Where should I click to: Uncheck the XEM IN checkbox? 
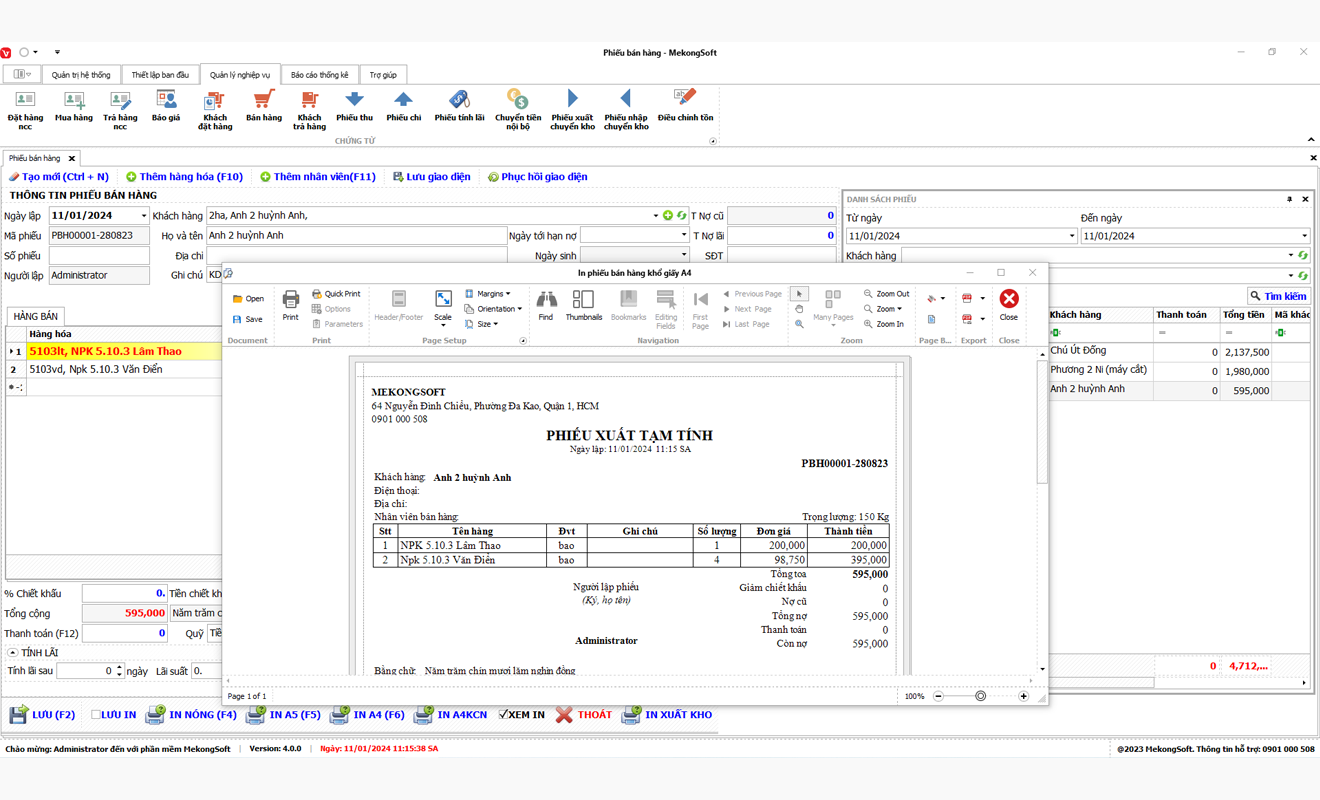pos(504,715)
